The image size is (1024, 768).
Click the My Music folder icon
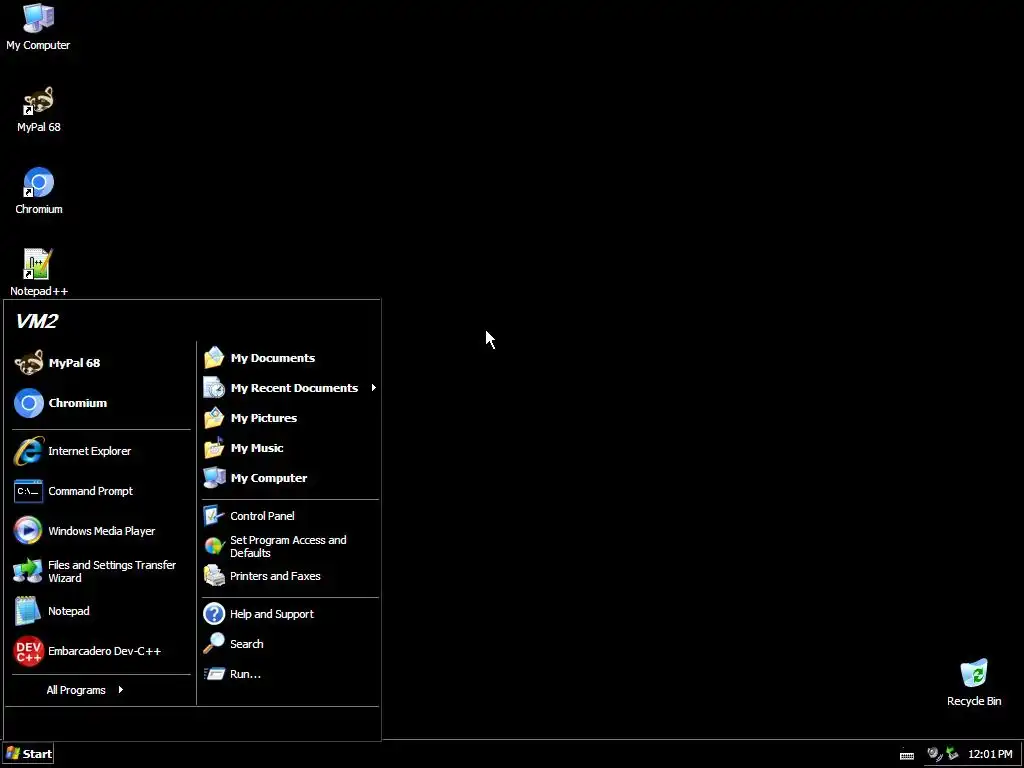point(214,448)
